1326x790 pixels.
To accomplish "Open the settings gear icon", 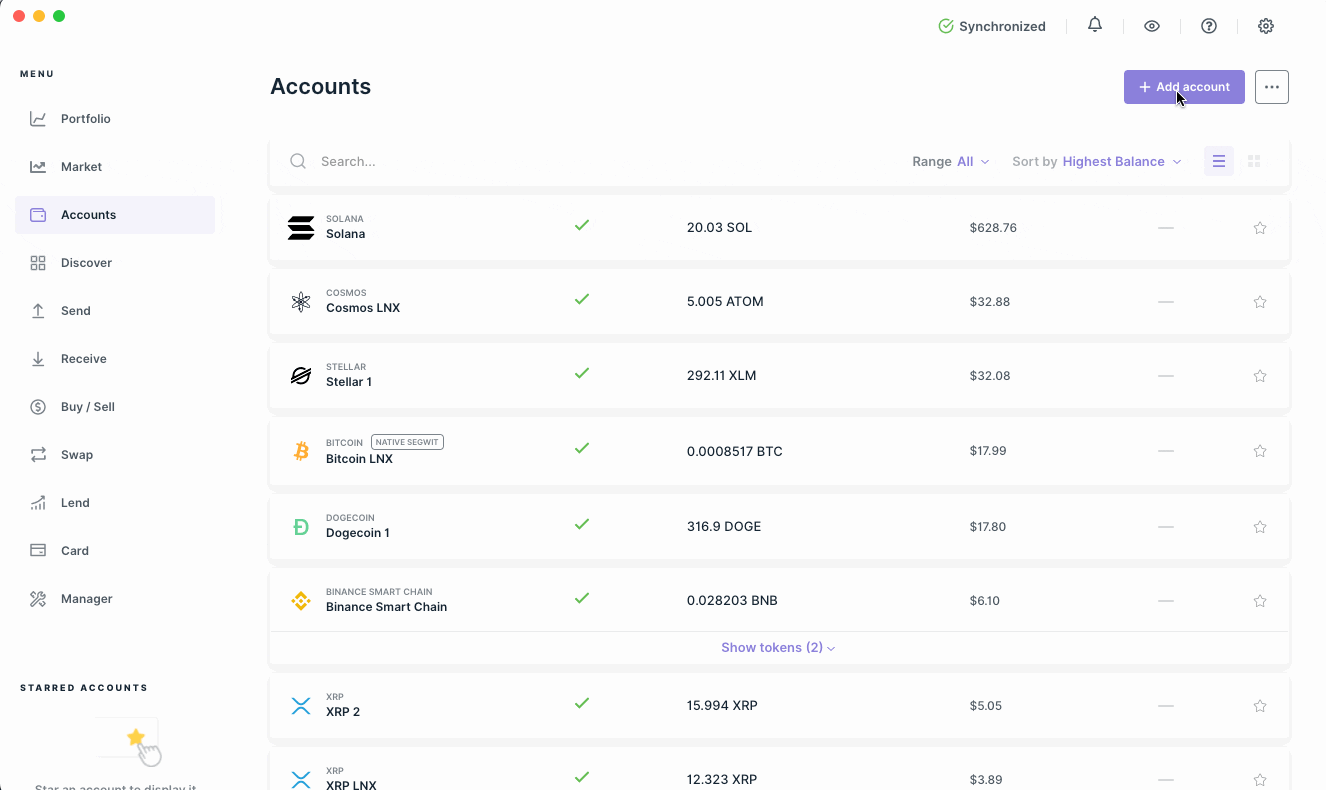I will [x=1266, y=26].
